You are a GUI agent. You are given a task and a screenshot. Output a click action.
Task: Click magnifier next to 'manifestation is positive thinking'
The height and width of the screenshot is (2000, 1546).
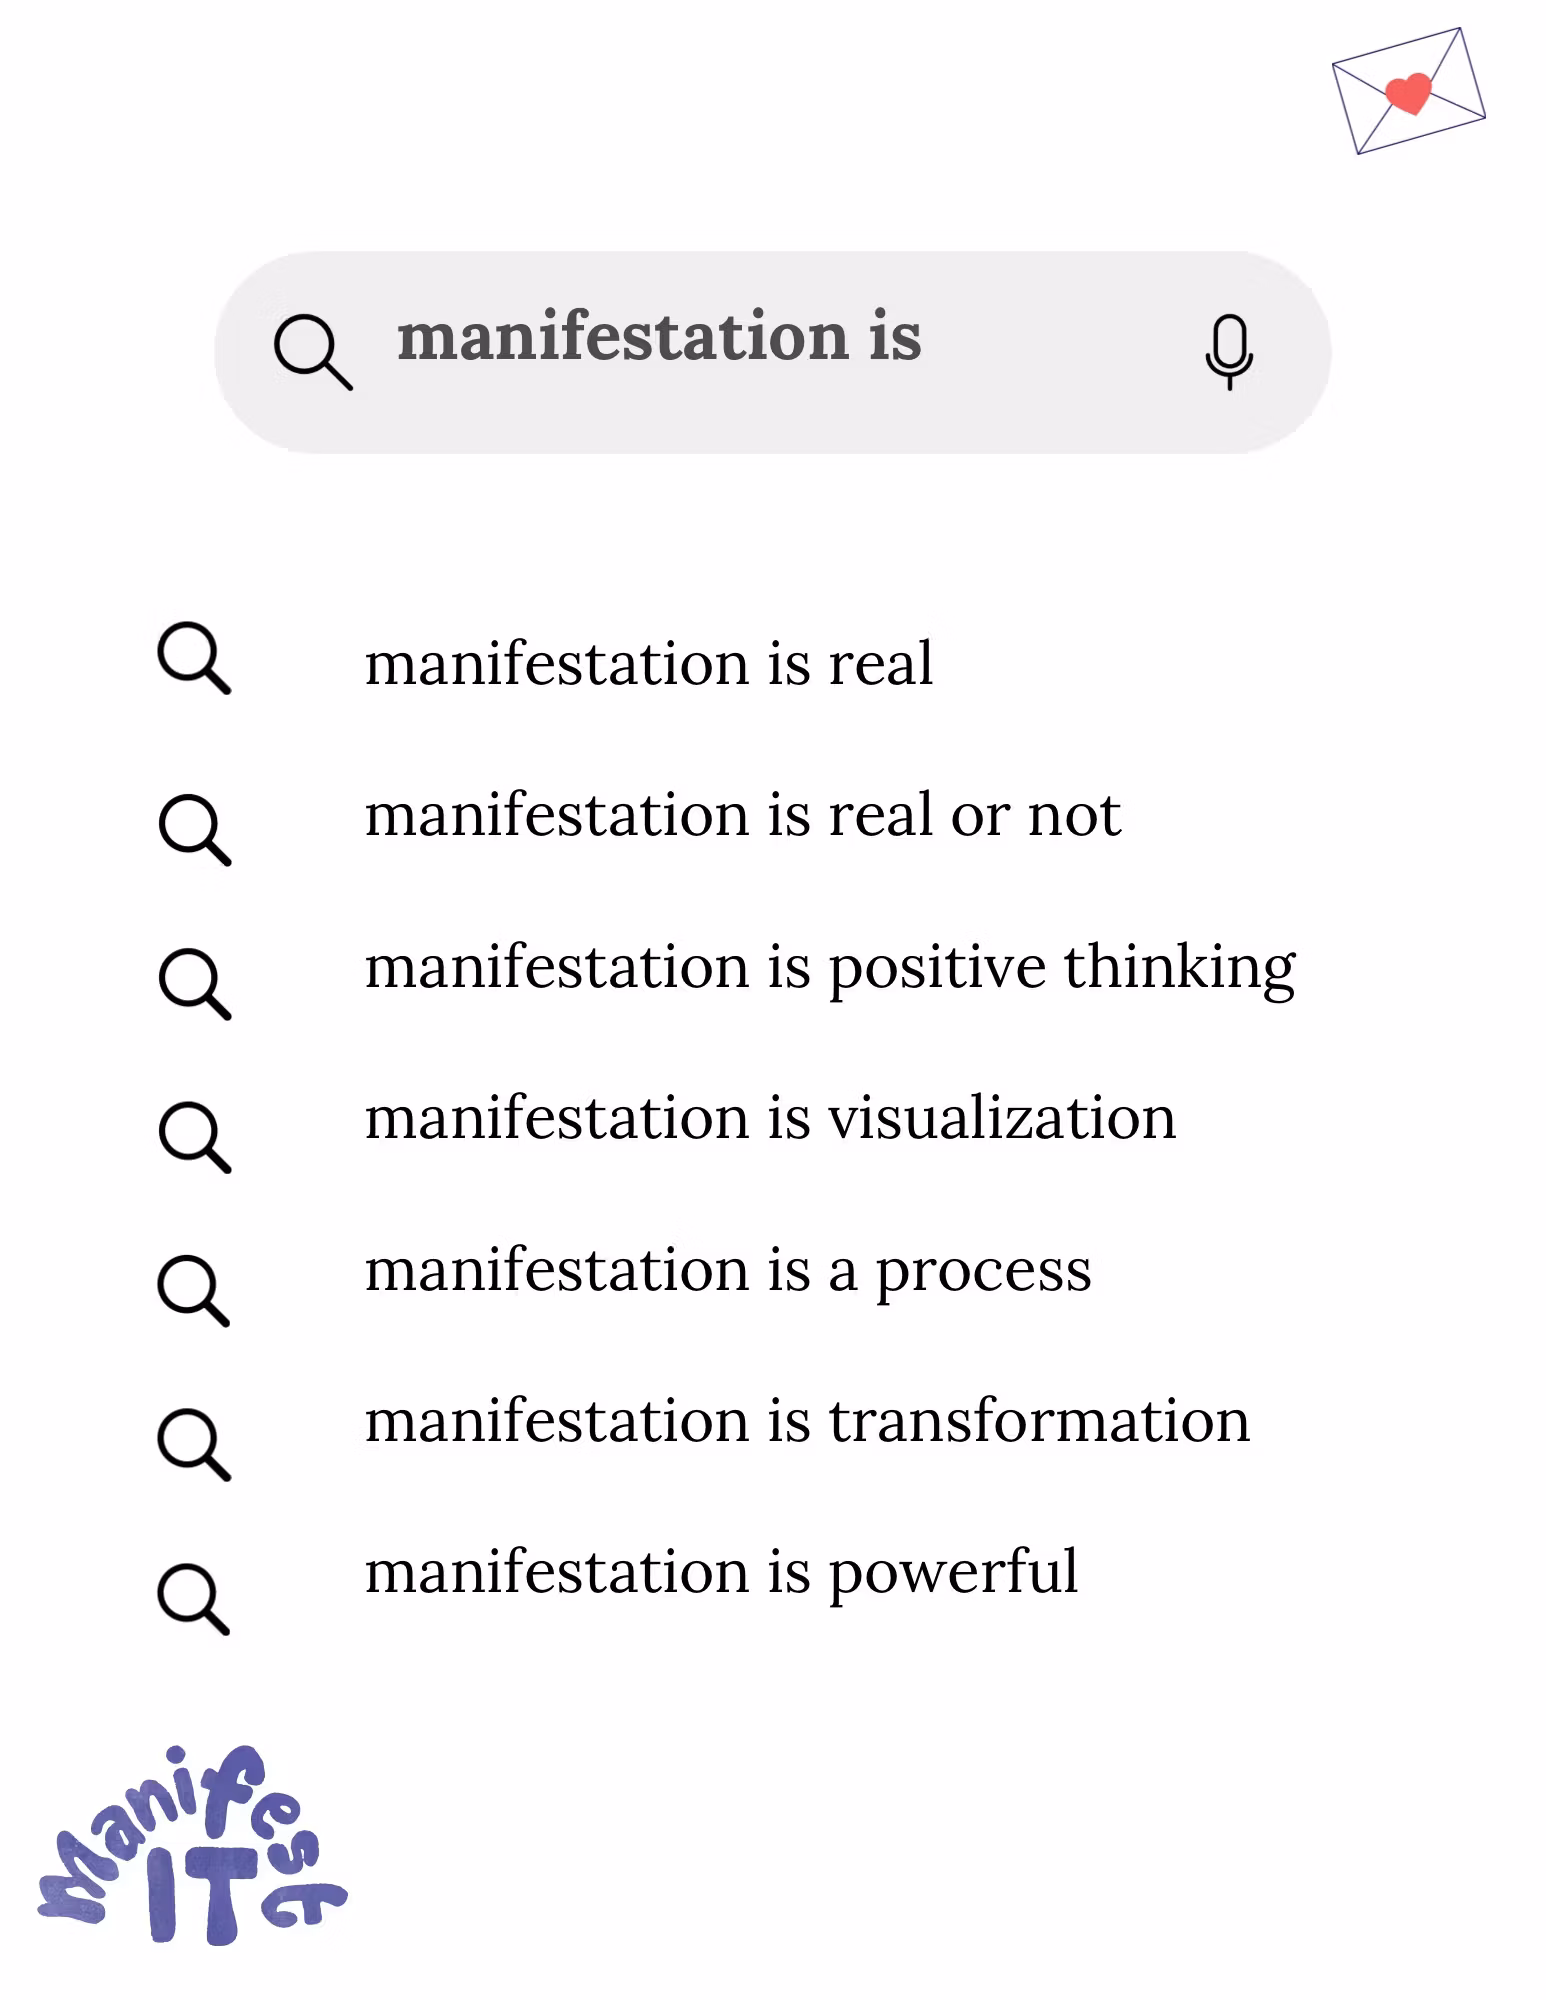coord(194,984)
